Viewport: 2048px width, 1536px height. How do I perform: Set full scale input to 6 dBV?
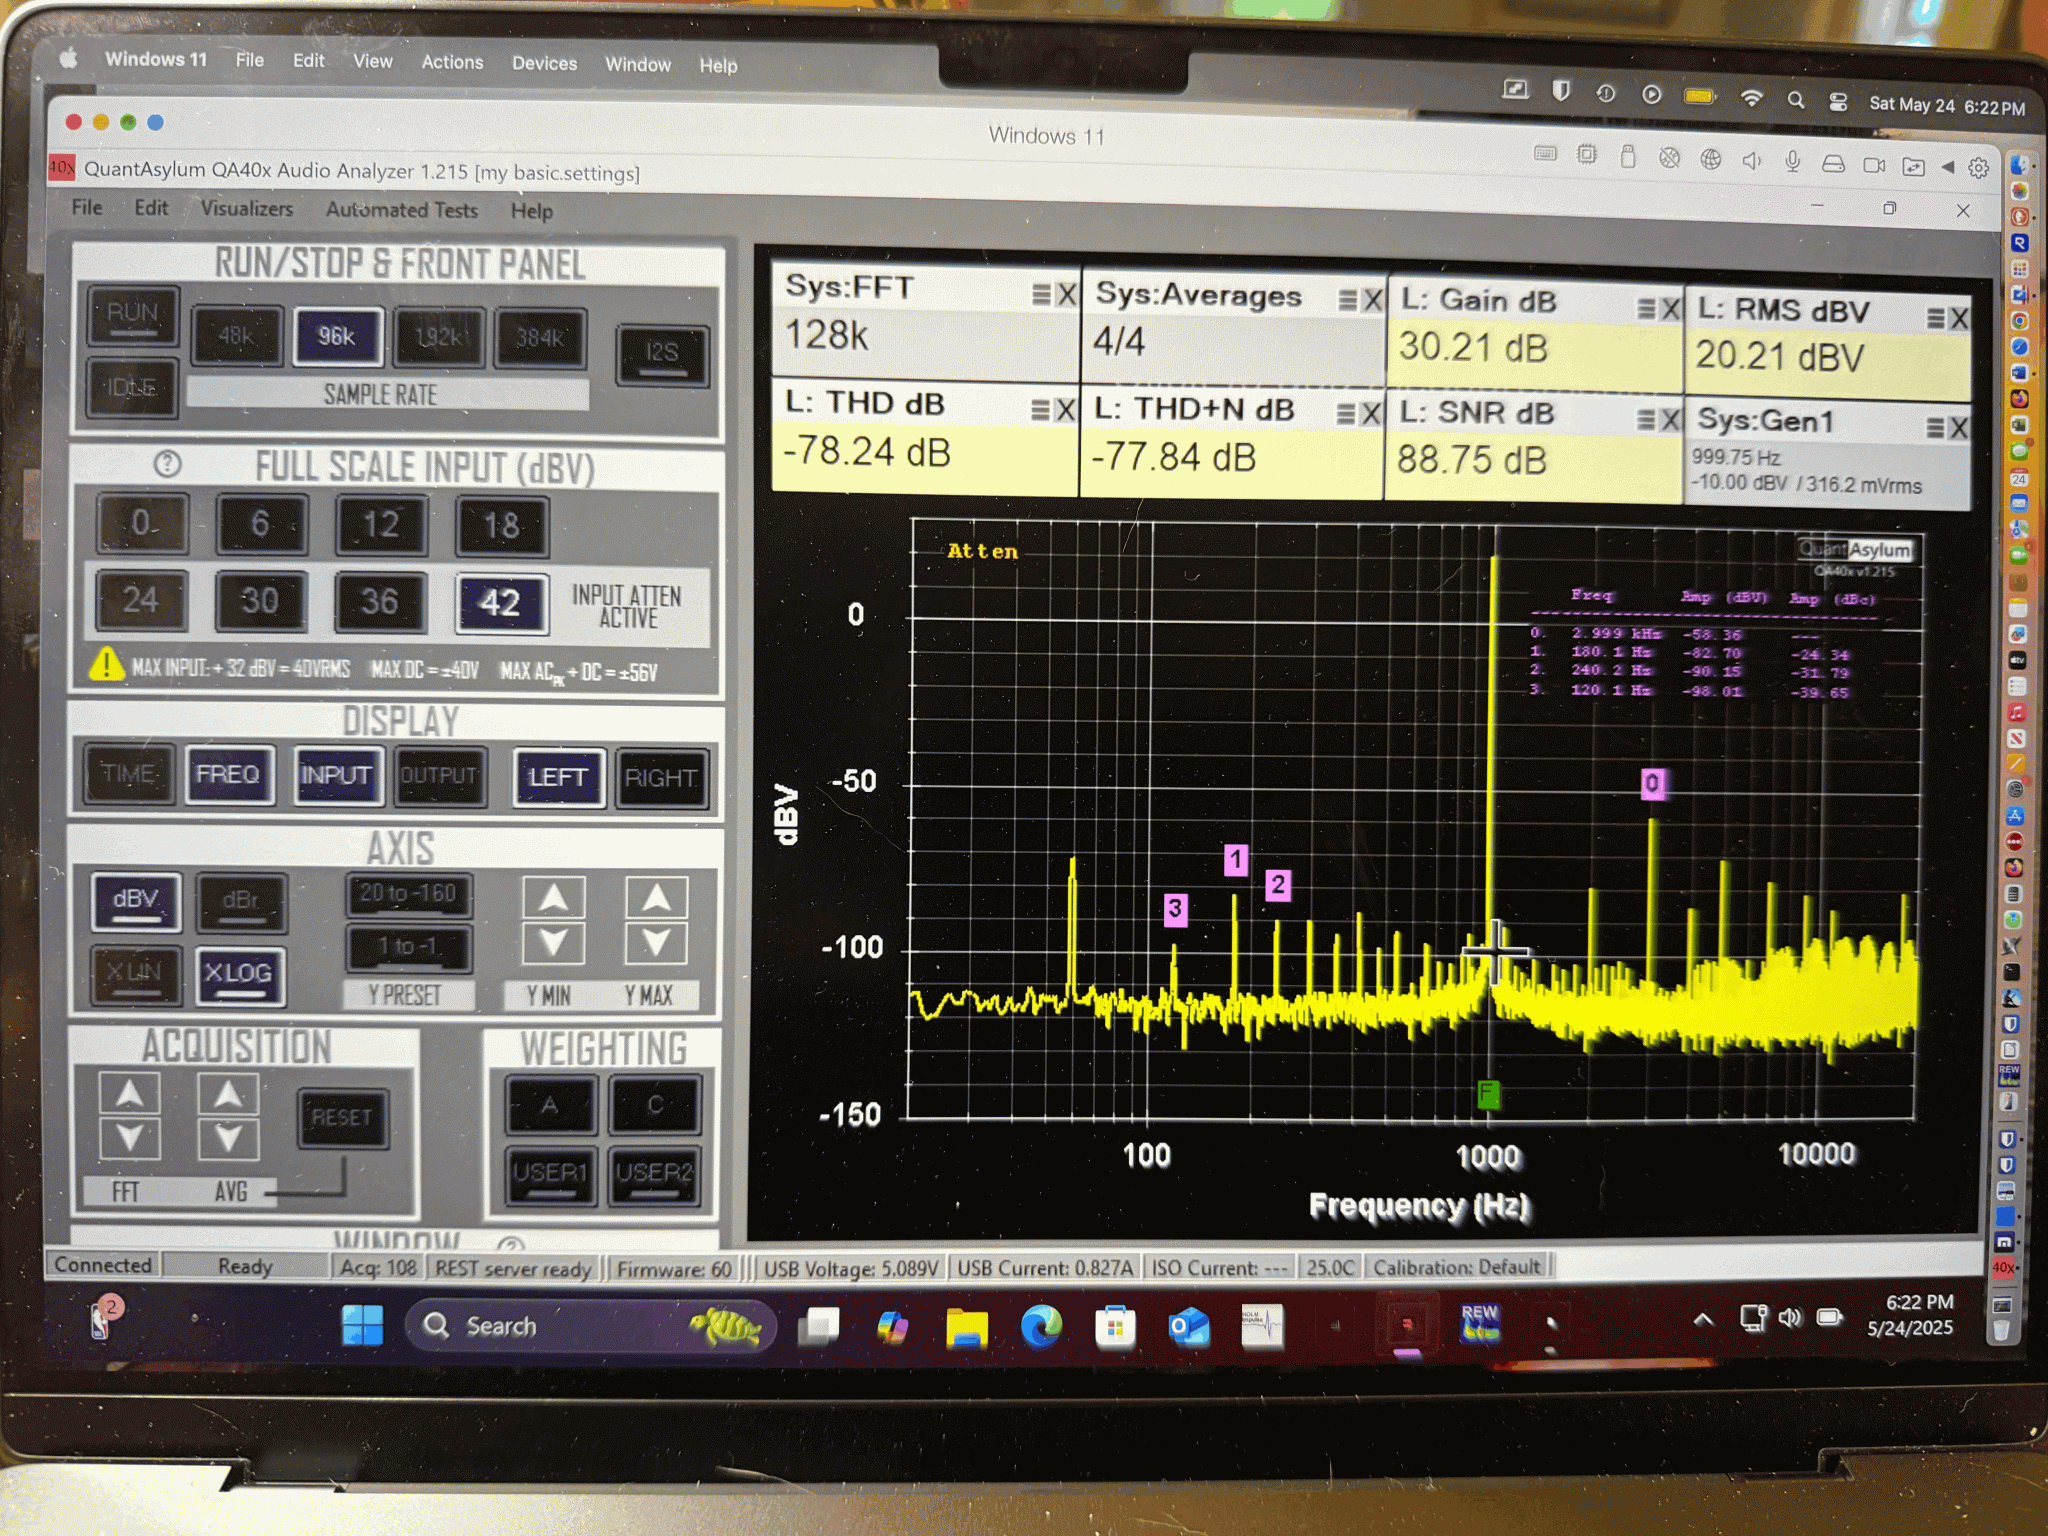pos(261,524)
